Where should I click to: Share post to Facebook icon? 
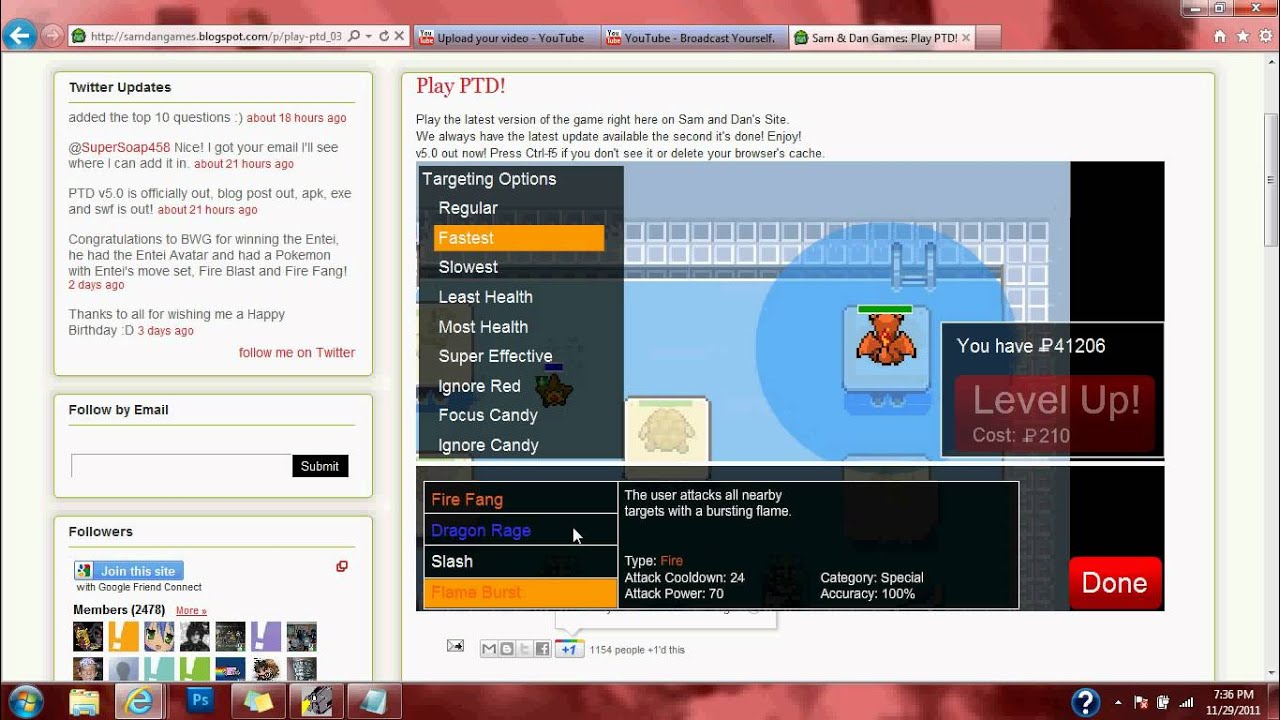[x=542, y=649]
